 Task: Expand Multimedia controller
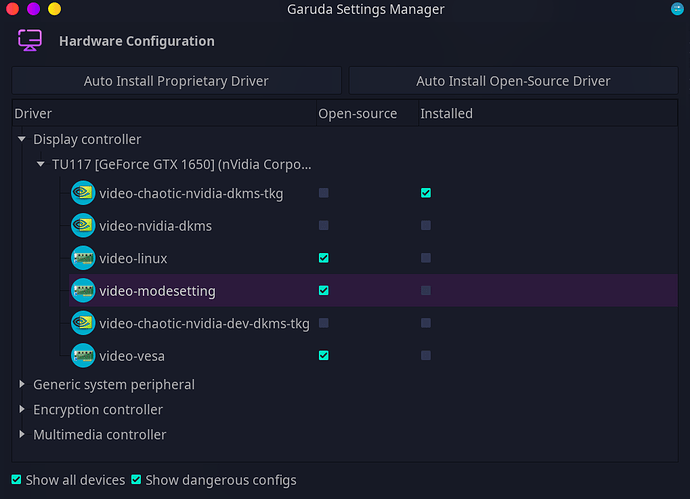pos(22,434)
